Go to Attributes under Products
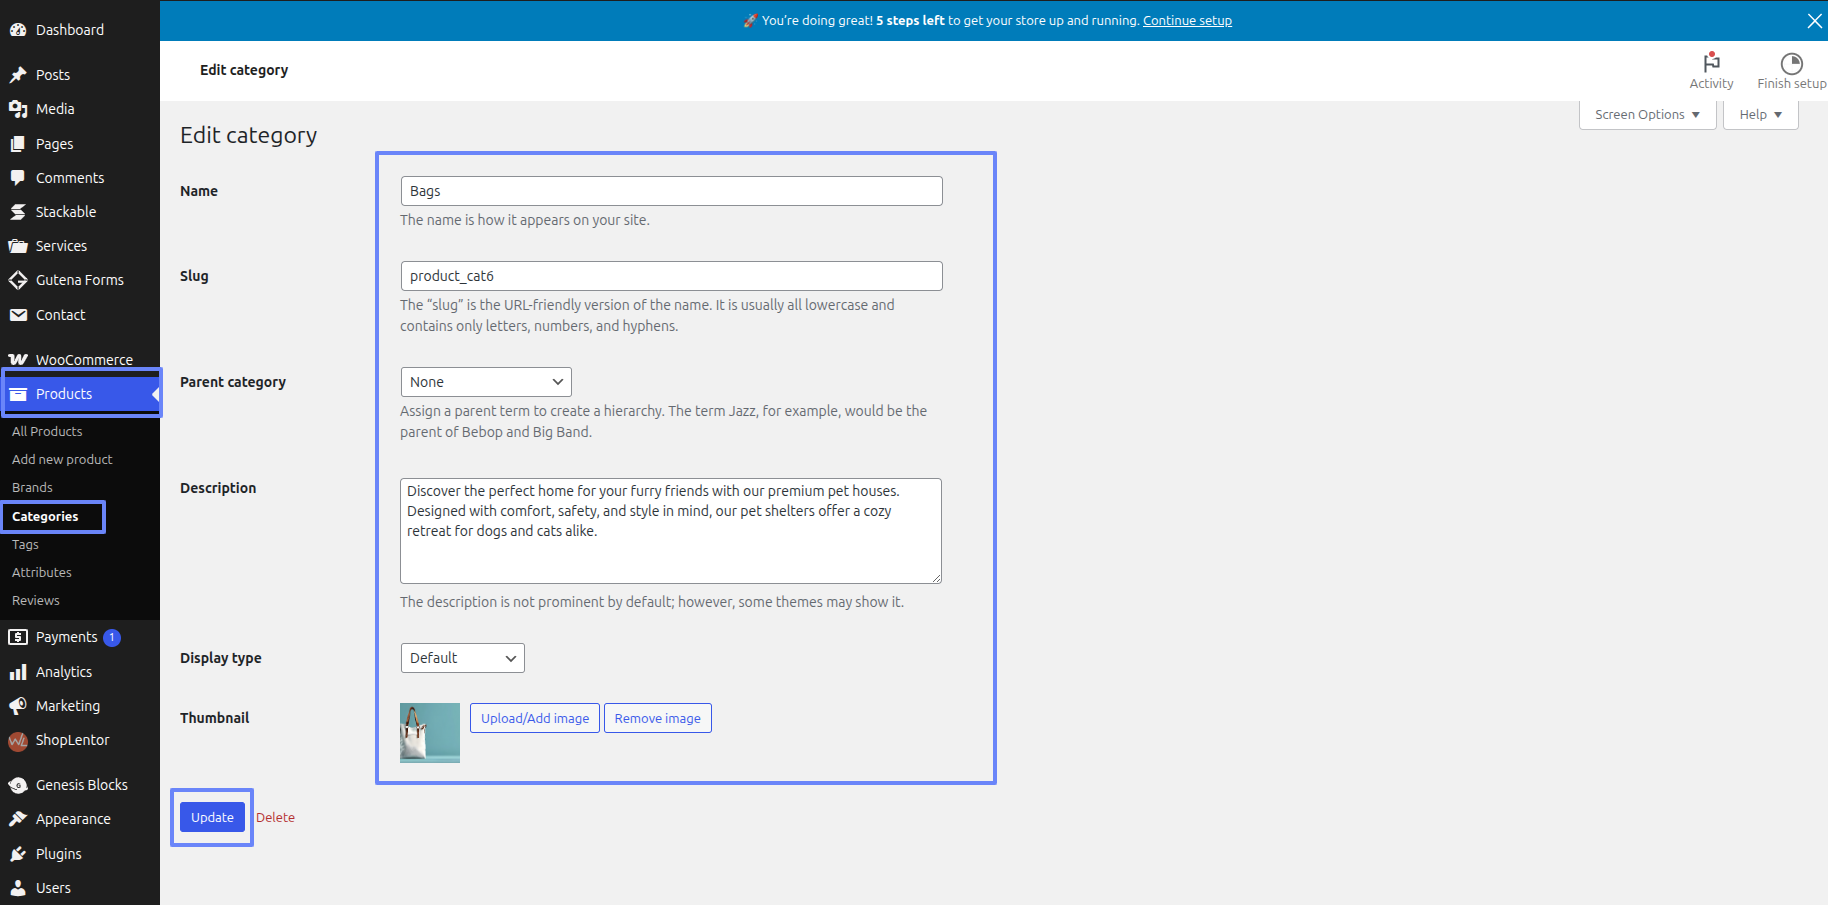 [x=42, y=573]
